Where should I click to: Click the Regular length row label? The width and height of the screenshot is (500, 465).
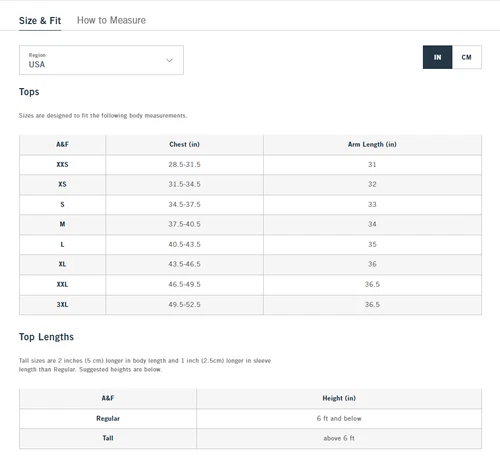(x=108, y=418)
